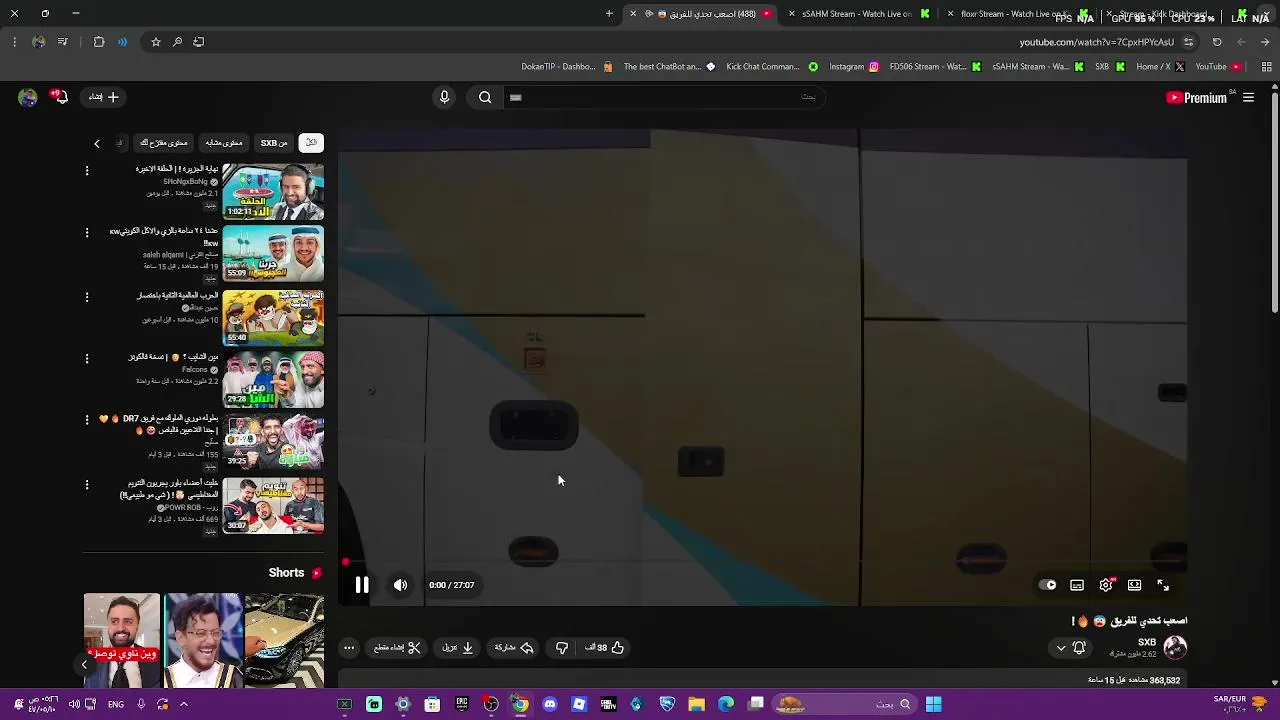Open YouTube notifications bell with 9+ badge
Screen dimensions: 1280x720
click(60, 97)
